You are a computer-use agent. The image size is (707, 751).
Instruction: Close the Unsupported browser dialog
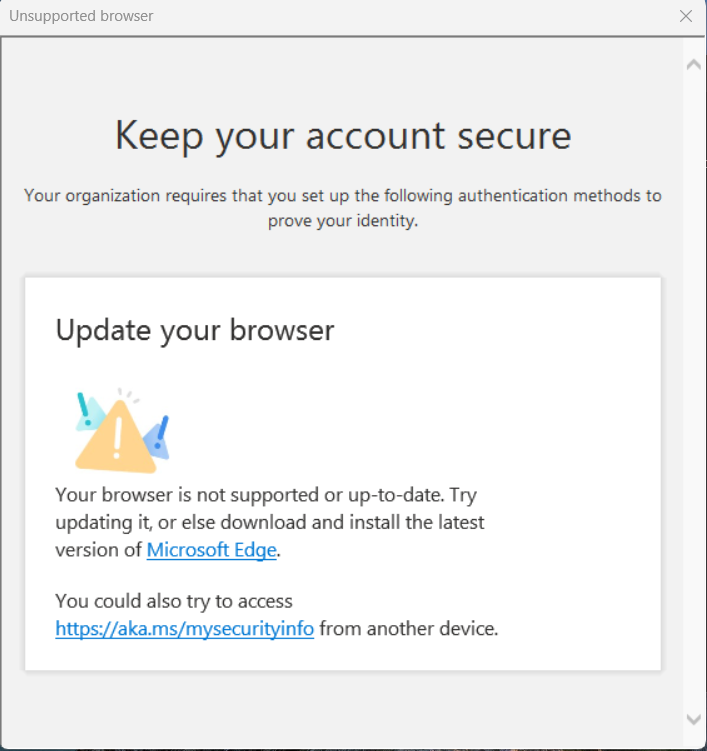pyautogui.click(x=685, y=16)
